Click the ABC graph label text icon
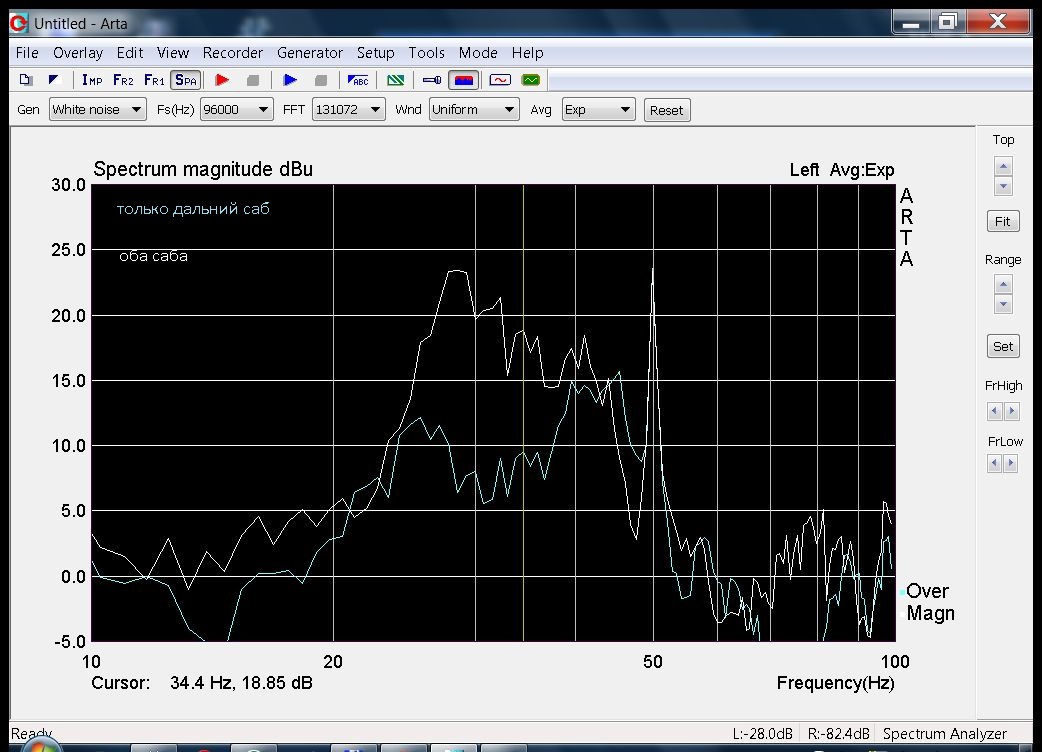1042x752 pixels. (358, 80)
